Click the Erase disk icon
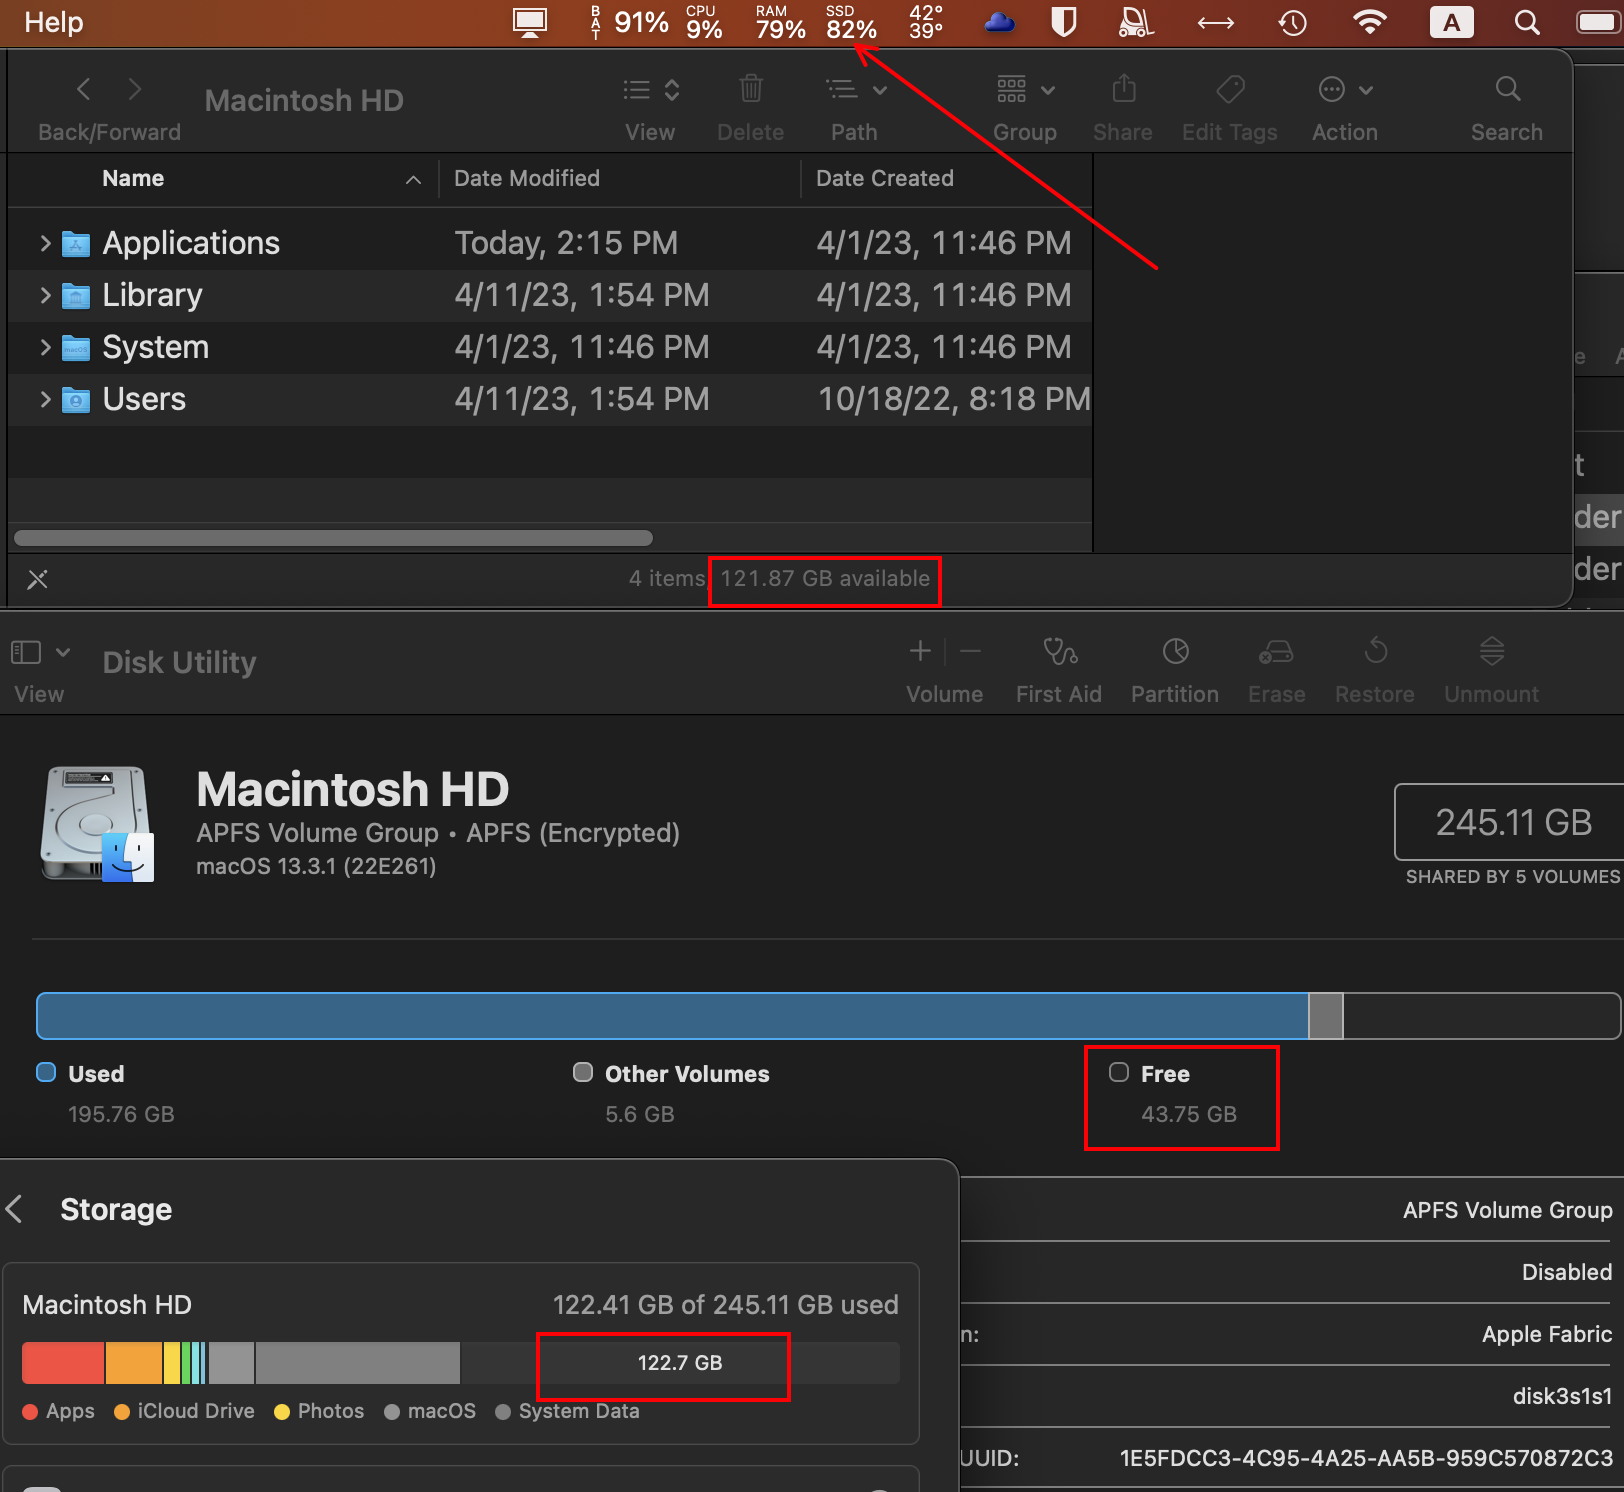The width and height of the screenshot is (1624, 1492). (x=1276, y=652)
